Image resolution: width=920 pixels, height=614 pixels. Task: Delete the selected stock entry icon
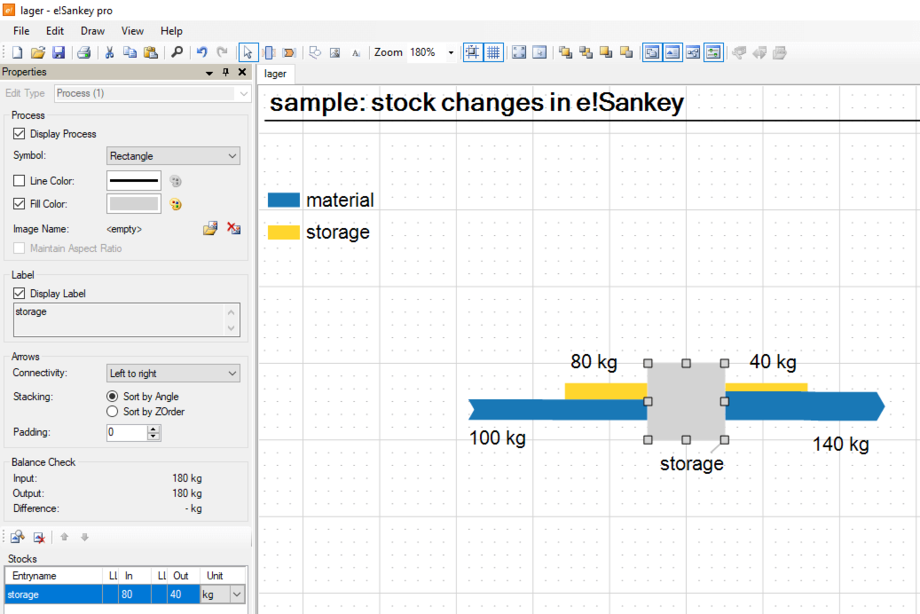pos(39,537)
